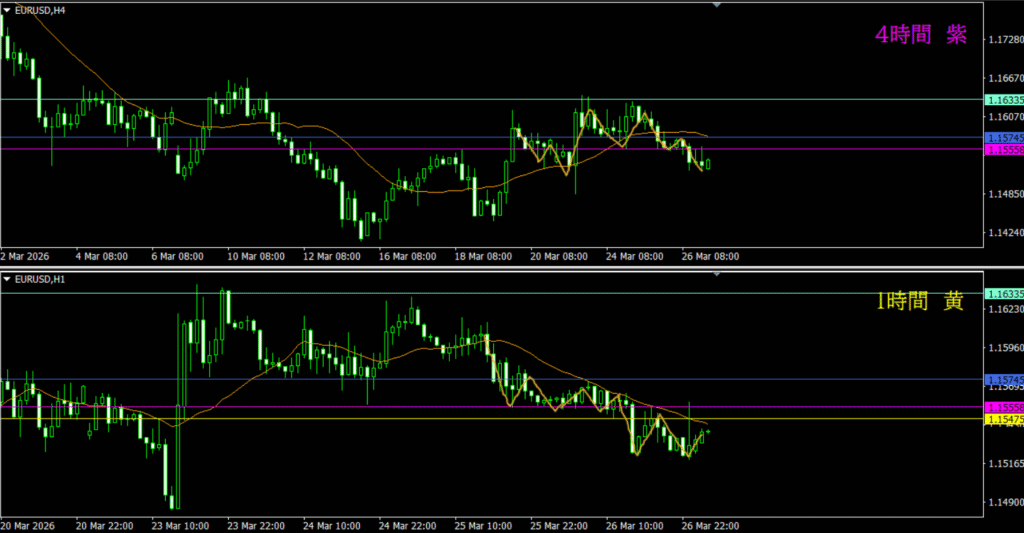
Task: Select the green 1.16335 price tag on H4 chart
Action: pyautogui.click(x=1003, y=100)
